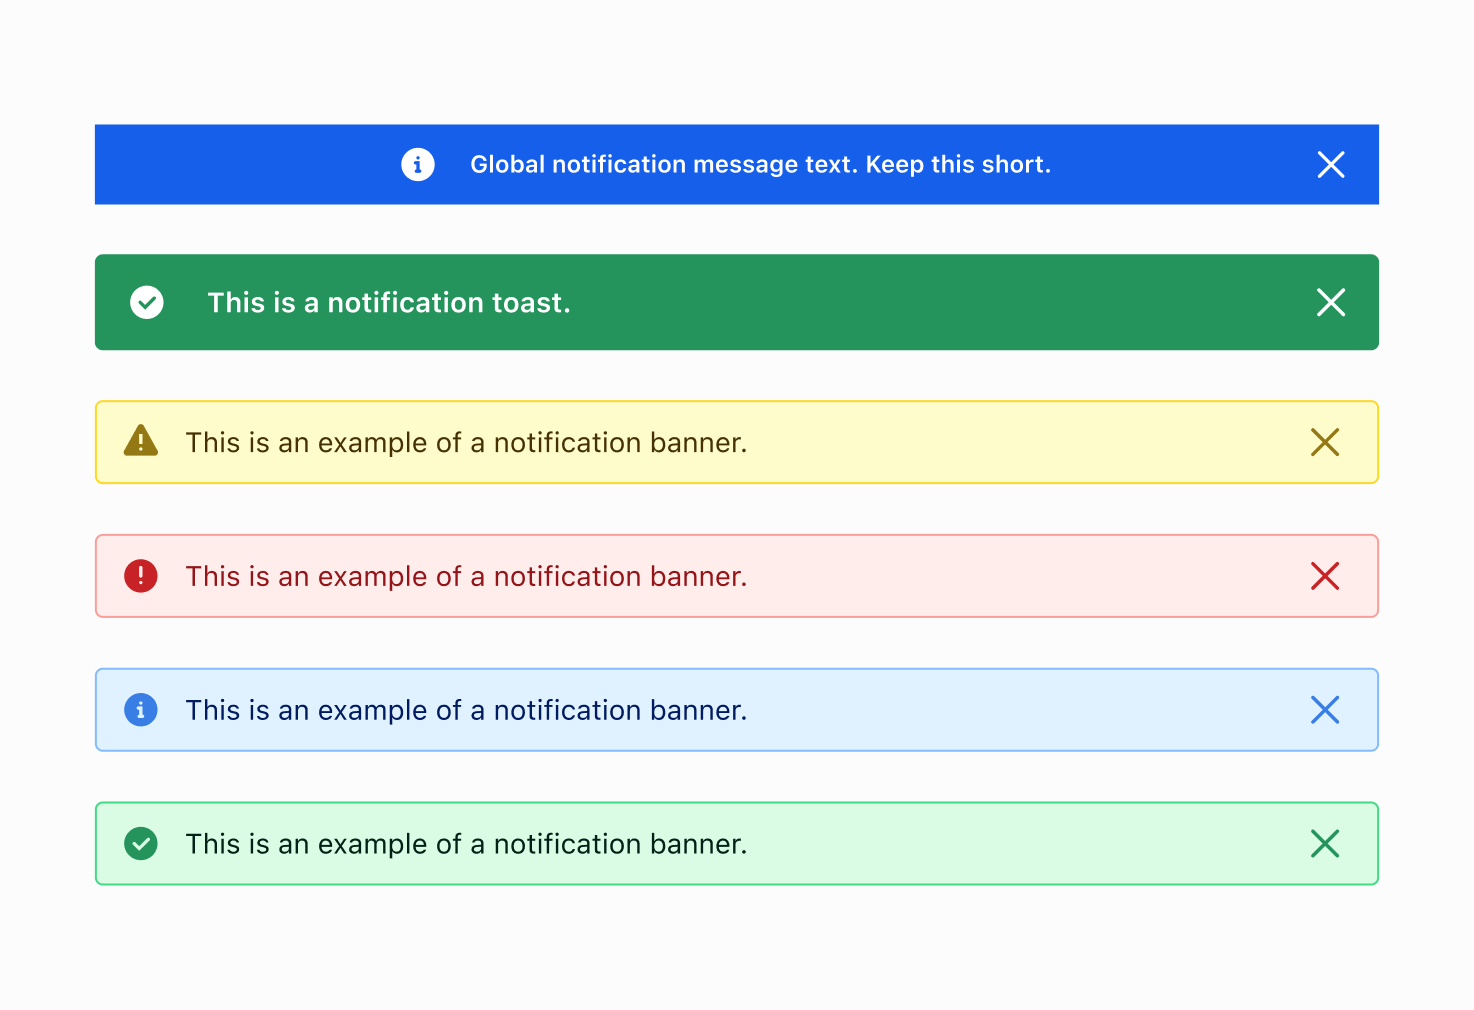Dismiss the light blue info banner
The height and width of the screenshot is (1010, 1474).
(x=1325, y=710)
